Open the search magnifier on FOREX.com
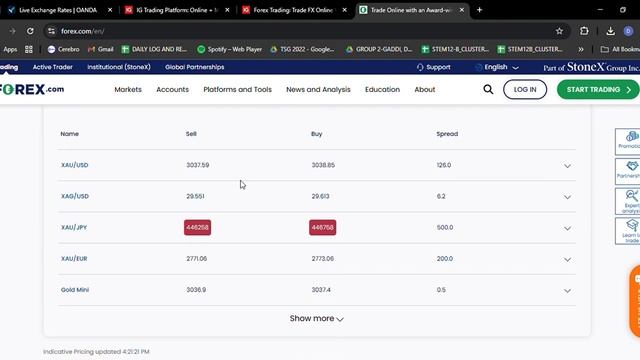 point(488,89)
